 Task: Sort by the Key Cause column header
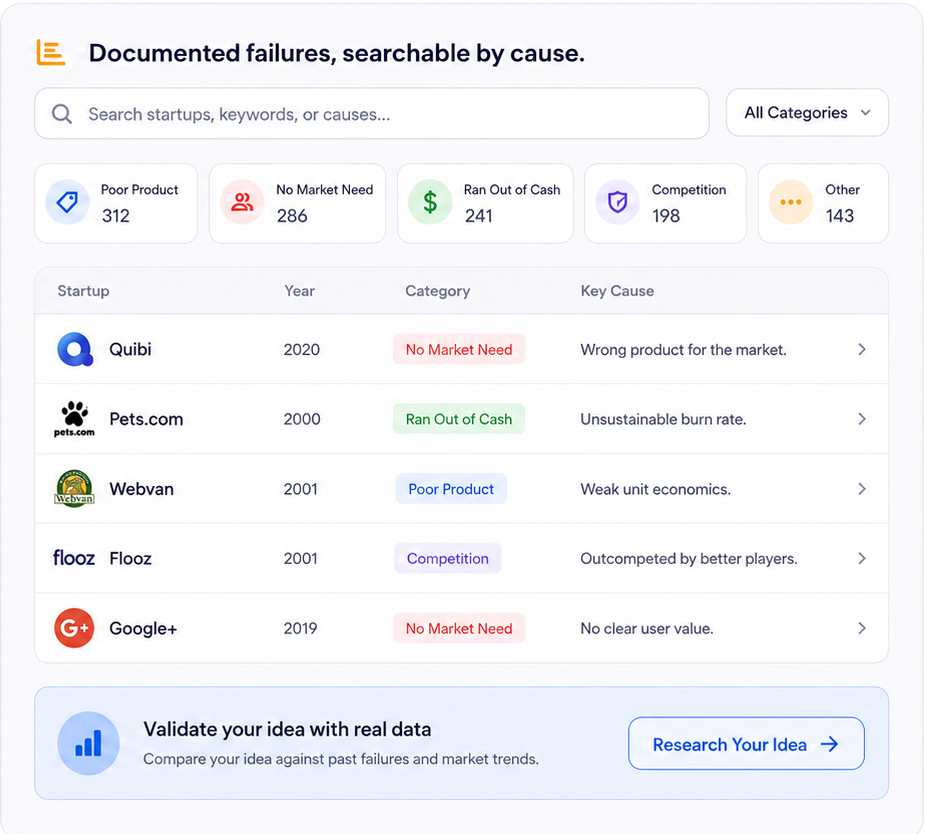point(617,291)
